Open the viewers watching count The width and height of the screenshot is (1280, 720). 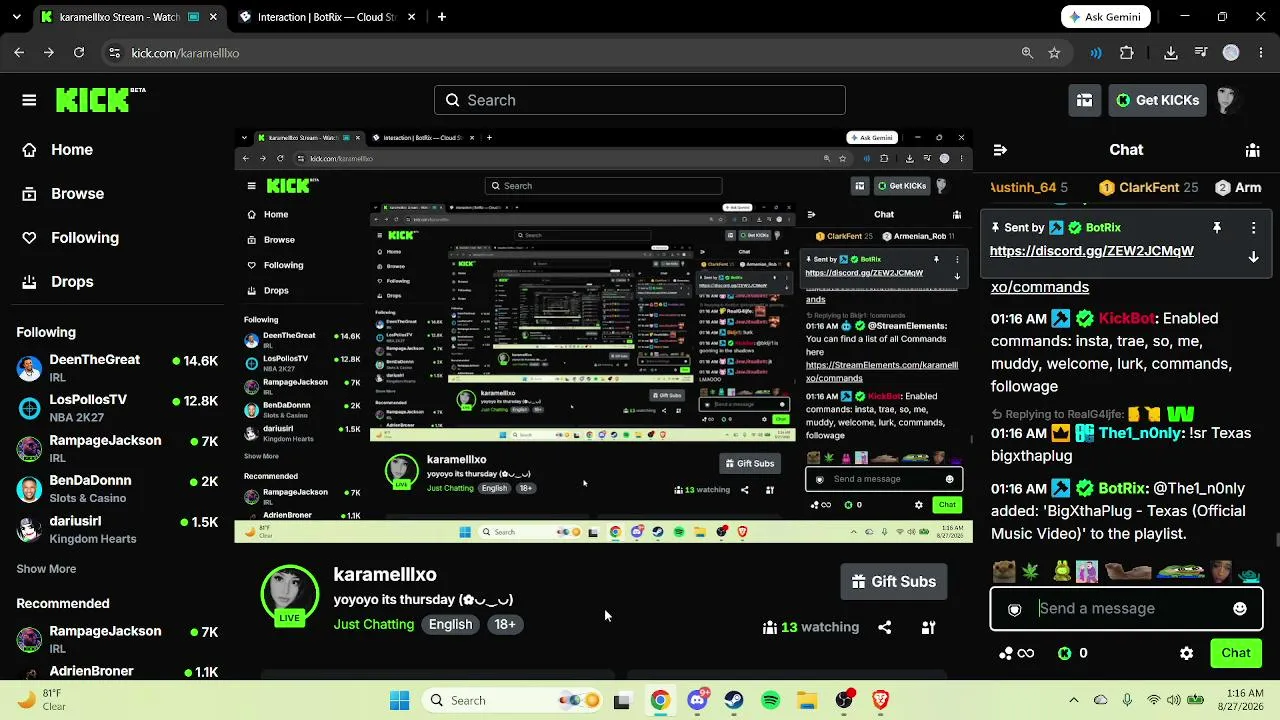(811, 628)
